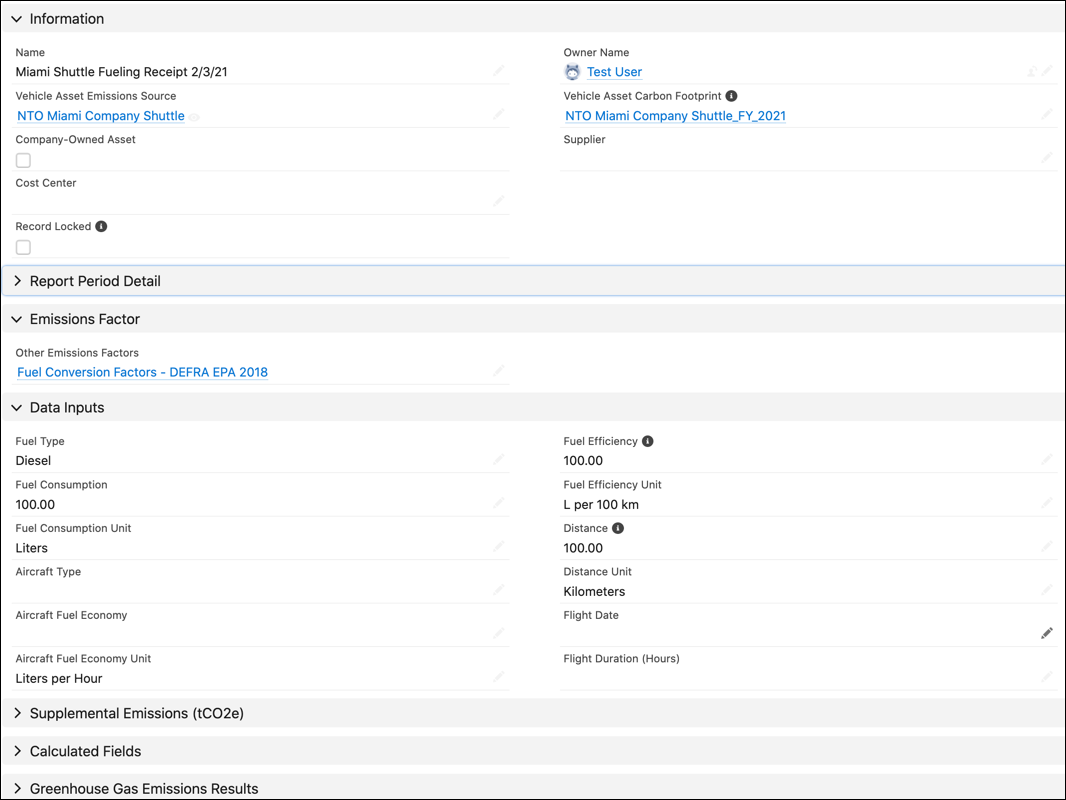Open NTO Miami Company Shuttle_FY_2021 link
Screen dimensions: 1066x800
coord(675,116)
